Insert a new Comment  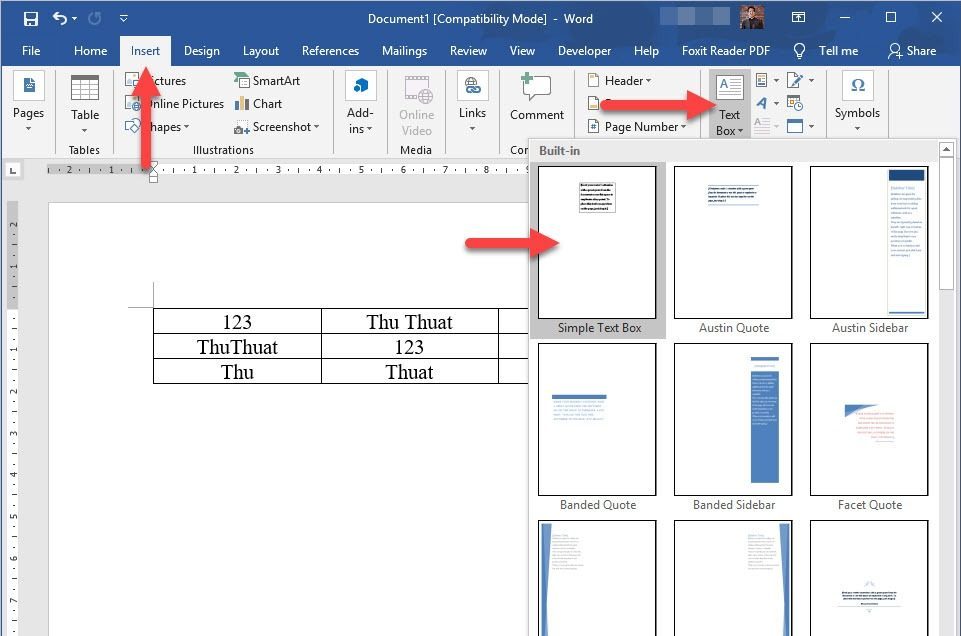click(x=536, y=98)
